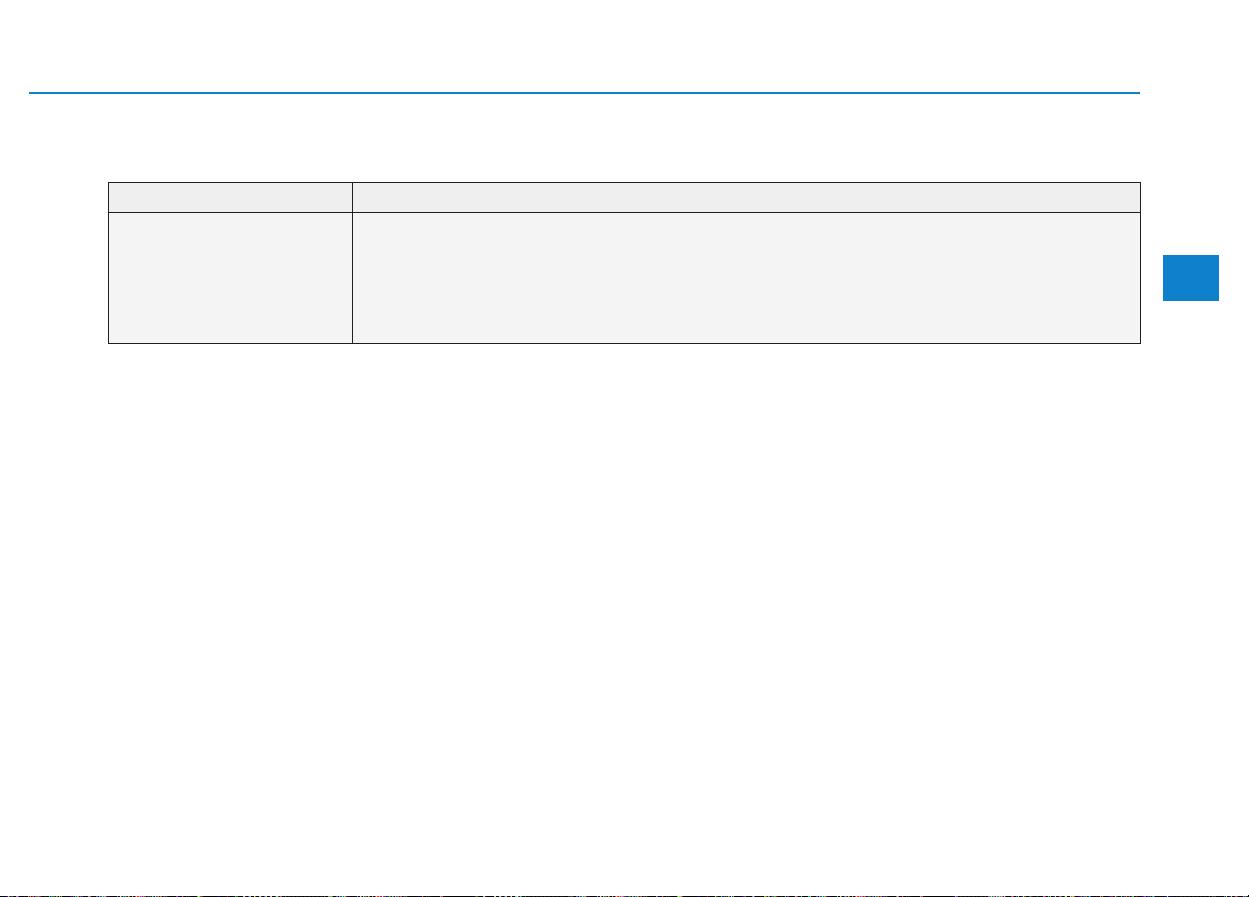Click the blue chapter tab square
1249x897 pixels.
(x=1191, y=278)
